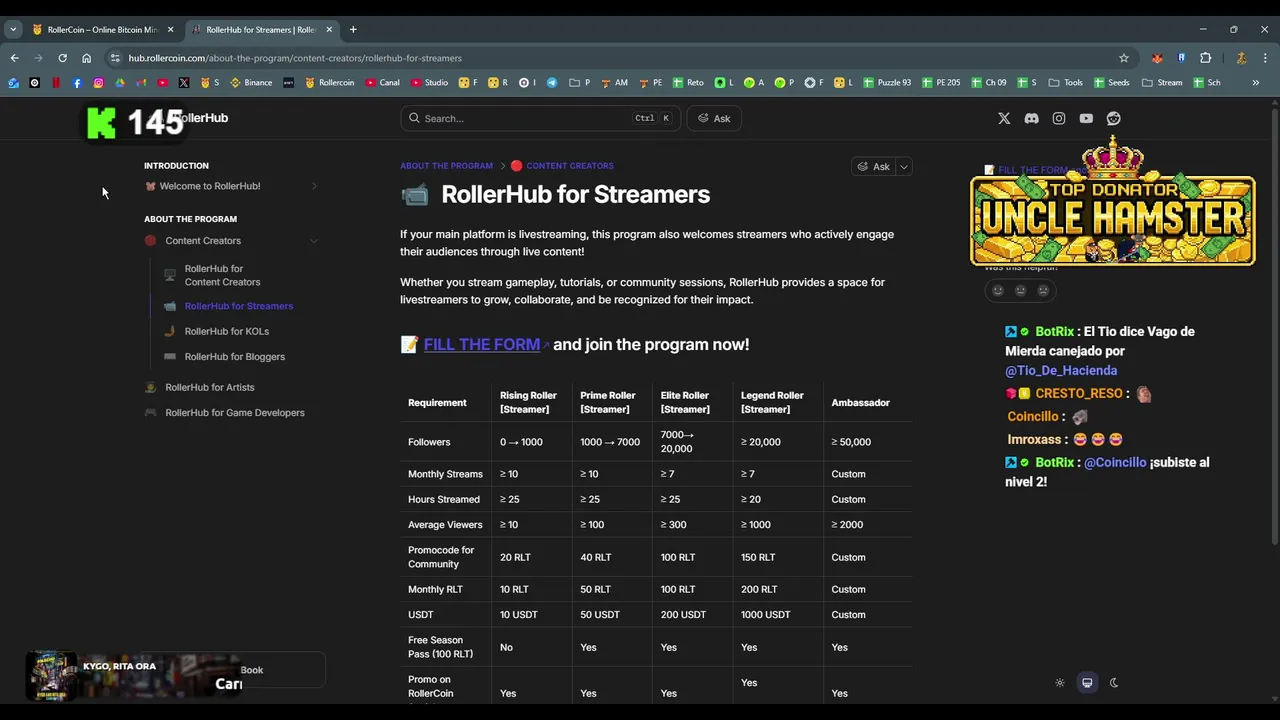
Task: Open Puzzle 93 bookmark
Action: point(886,83)
